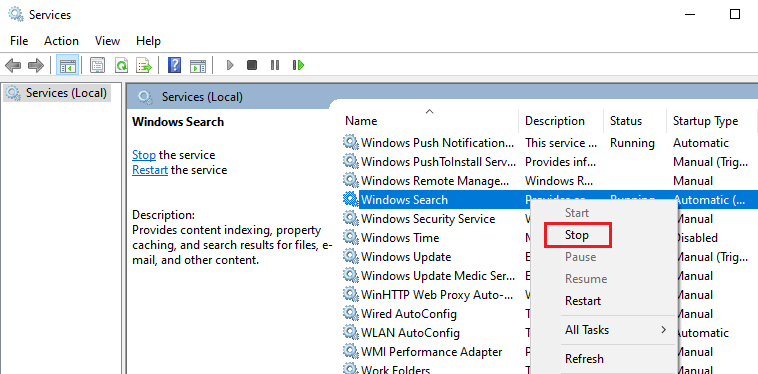Screen dimensions: 758x374
Task: Expand the All Tasks submenu arrow
Action: [x=663, y=330]
